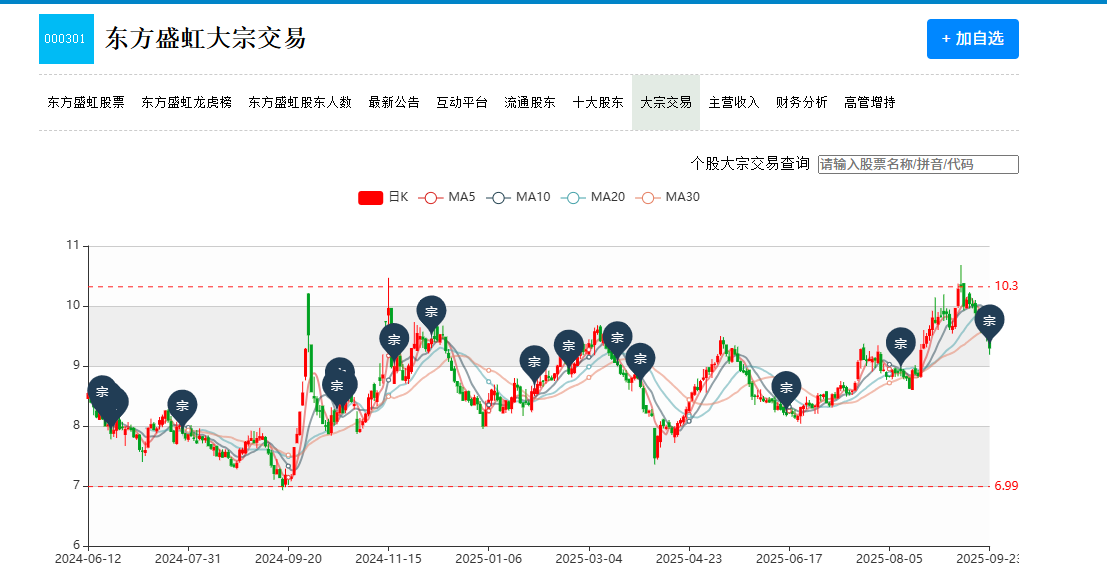Open the 最新公告 tab
Image resolution: width=1107 pixels, height=583 pixels.
pyautogui.click(x=394, y=102)
